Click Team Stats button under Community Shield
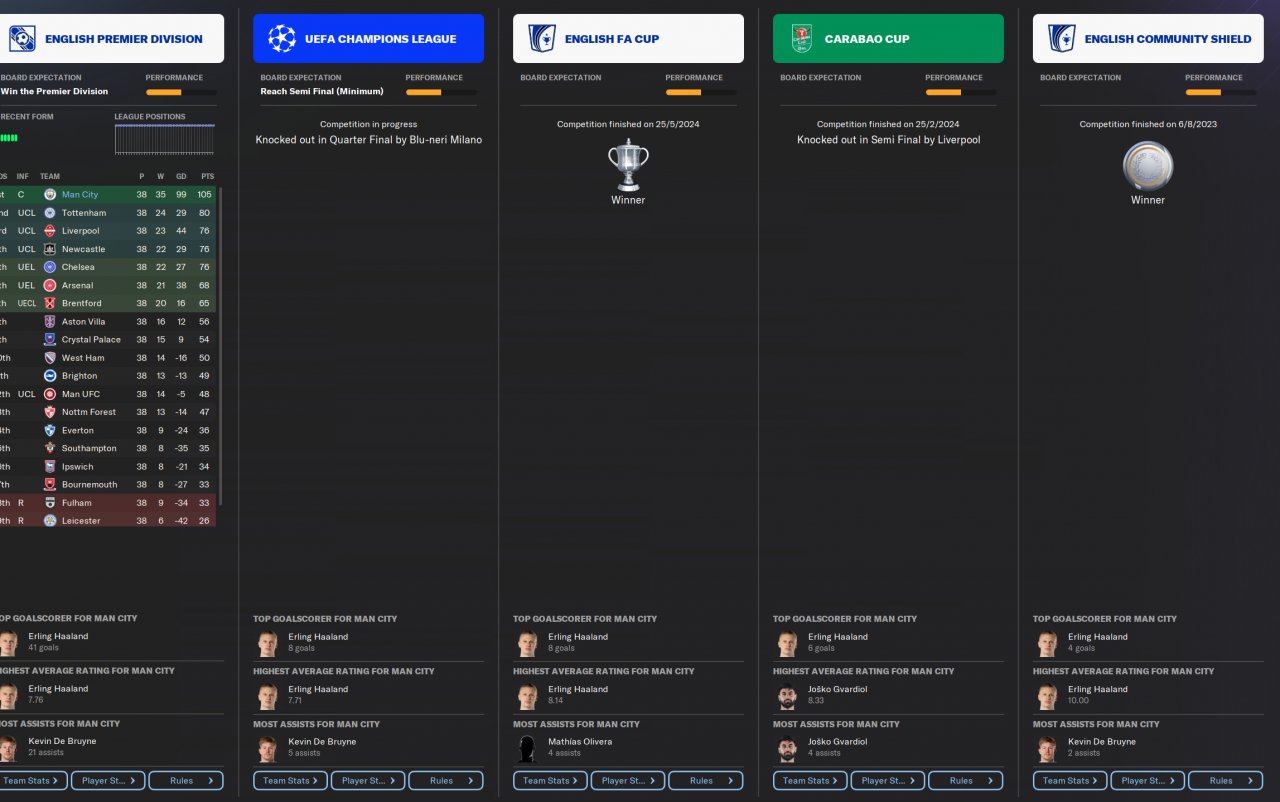The height and width of the screenshot is (802, 1280). point(1070,781)
